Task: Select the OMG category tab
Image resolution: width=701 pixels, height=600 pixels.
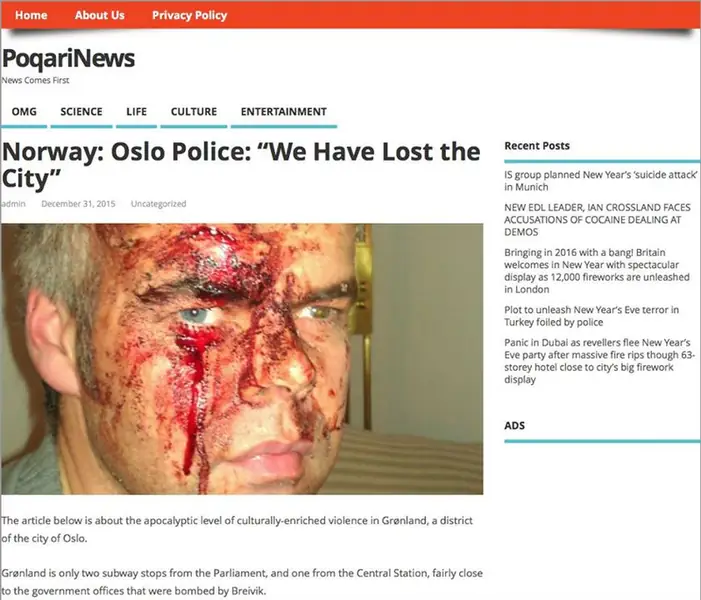Action: point(24,112)
